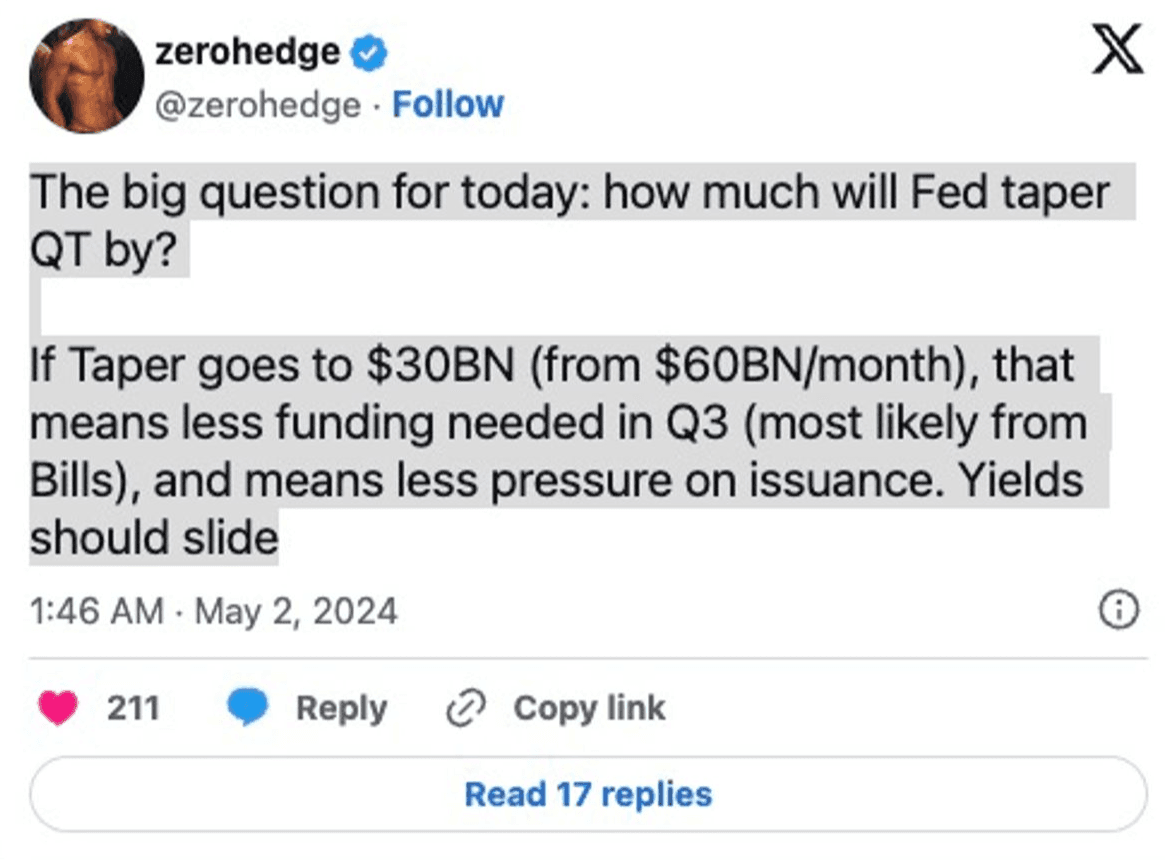Open Read 17 replies button
The height and width of the screenshot is (860, 1165).
pyautogui.click(x=588, y=795)
